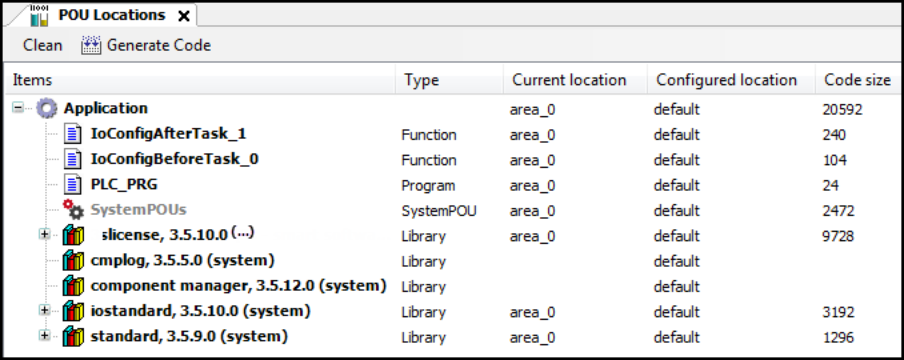Viewport: 904px width, 360px height.
Task: Click the Generate Code button label
Action: click(x=159, y=45)
